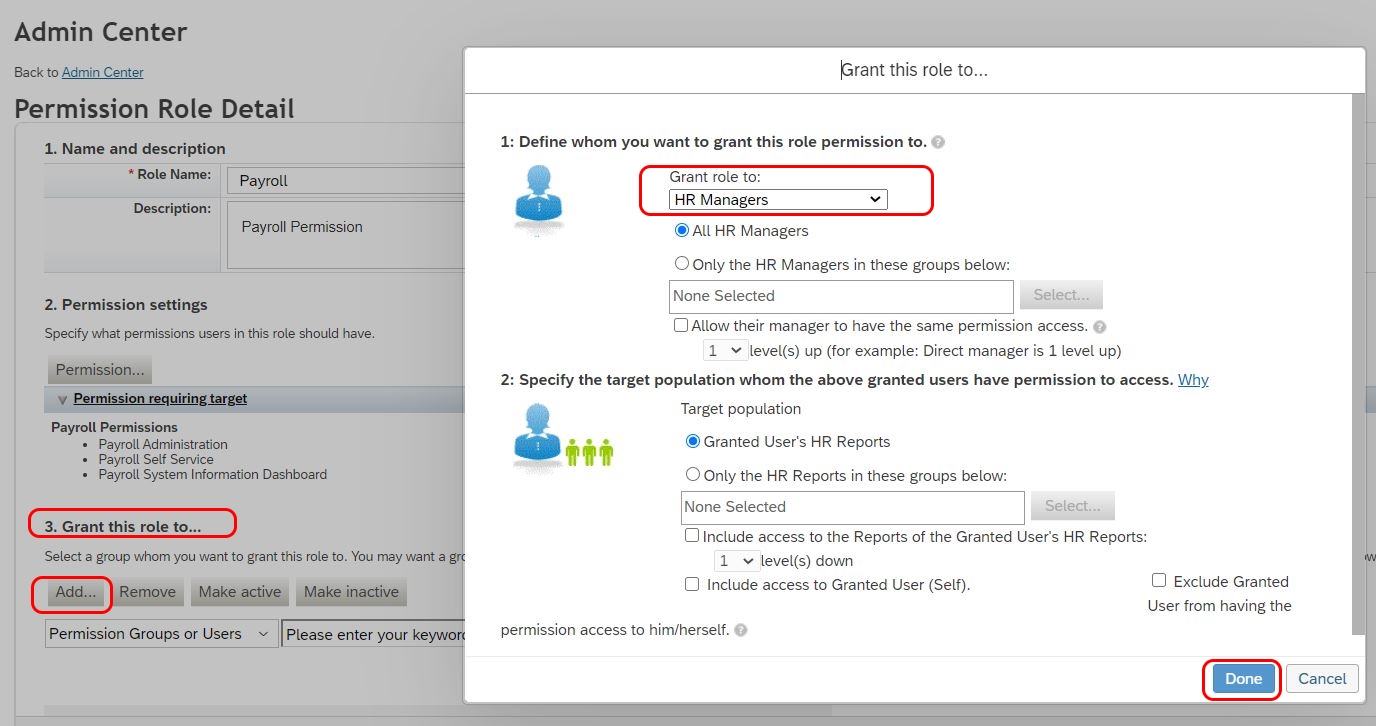
Task: Click Cancel in the grant role dialog
Action: click(1322, 678)
